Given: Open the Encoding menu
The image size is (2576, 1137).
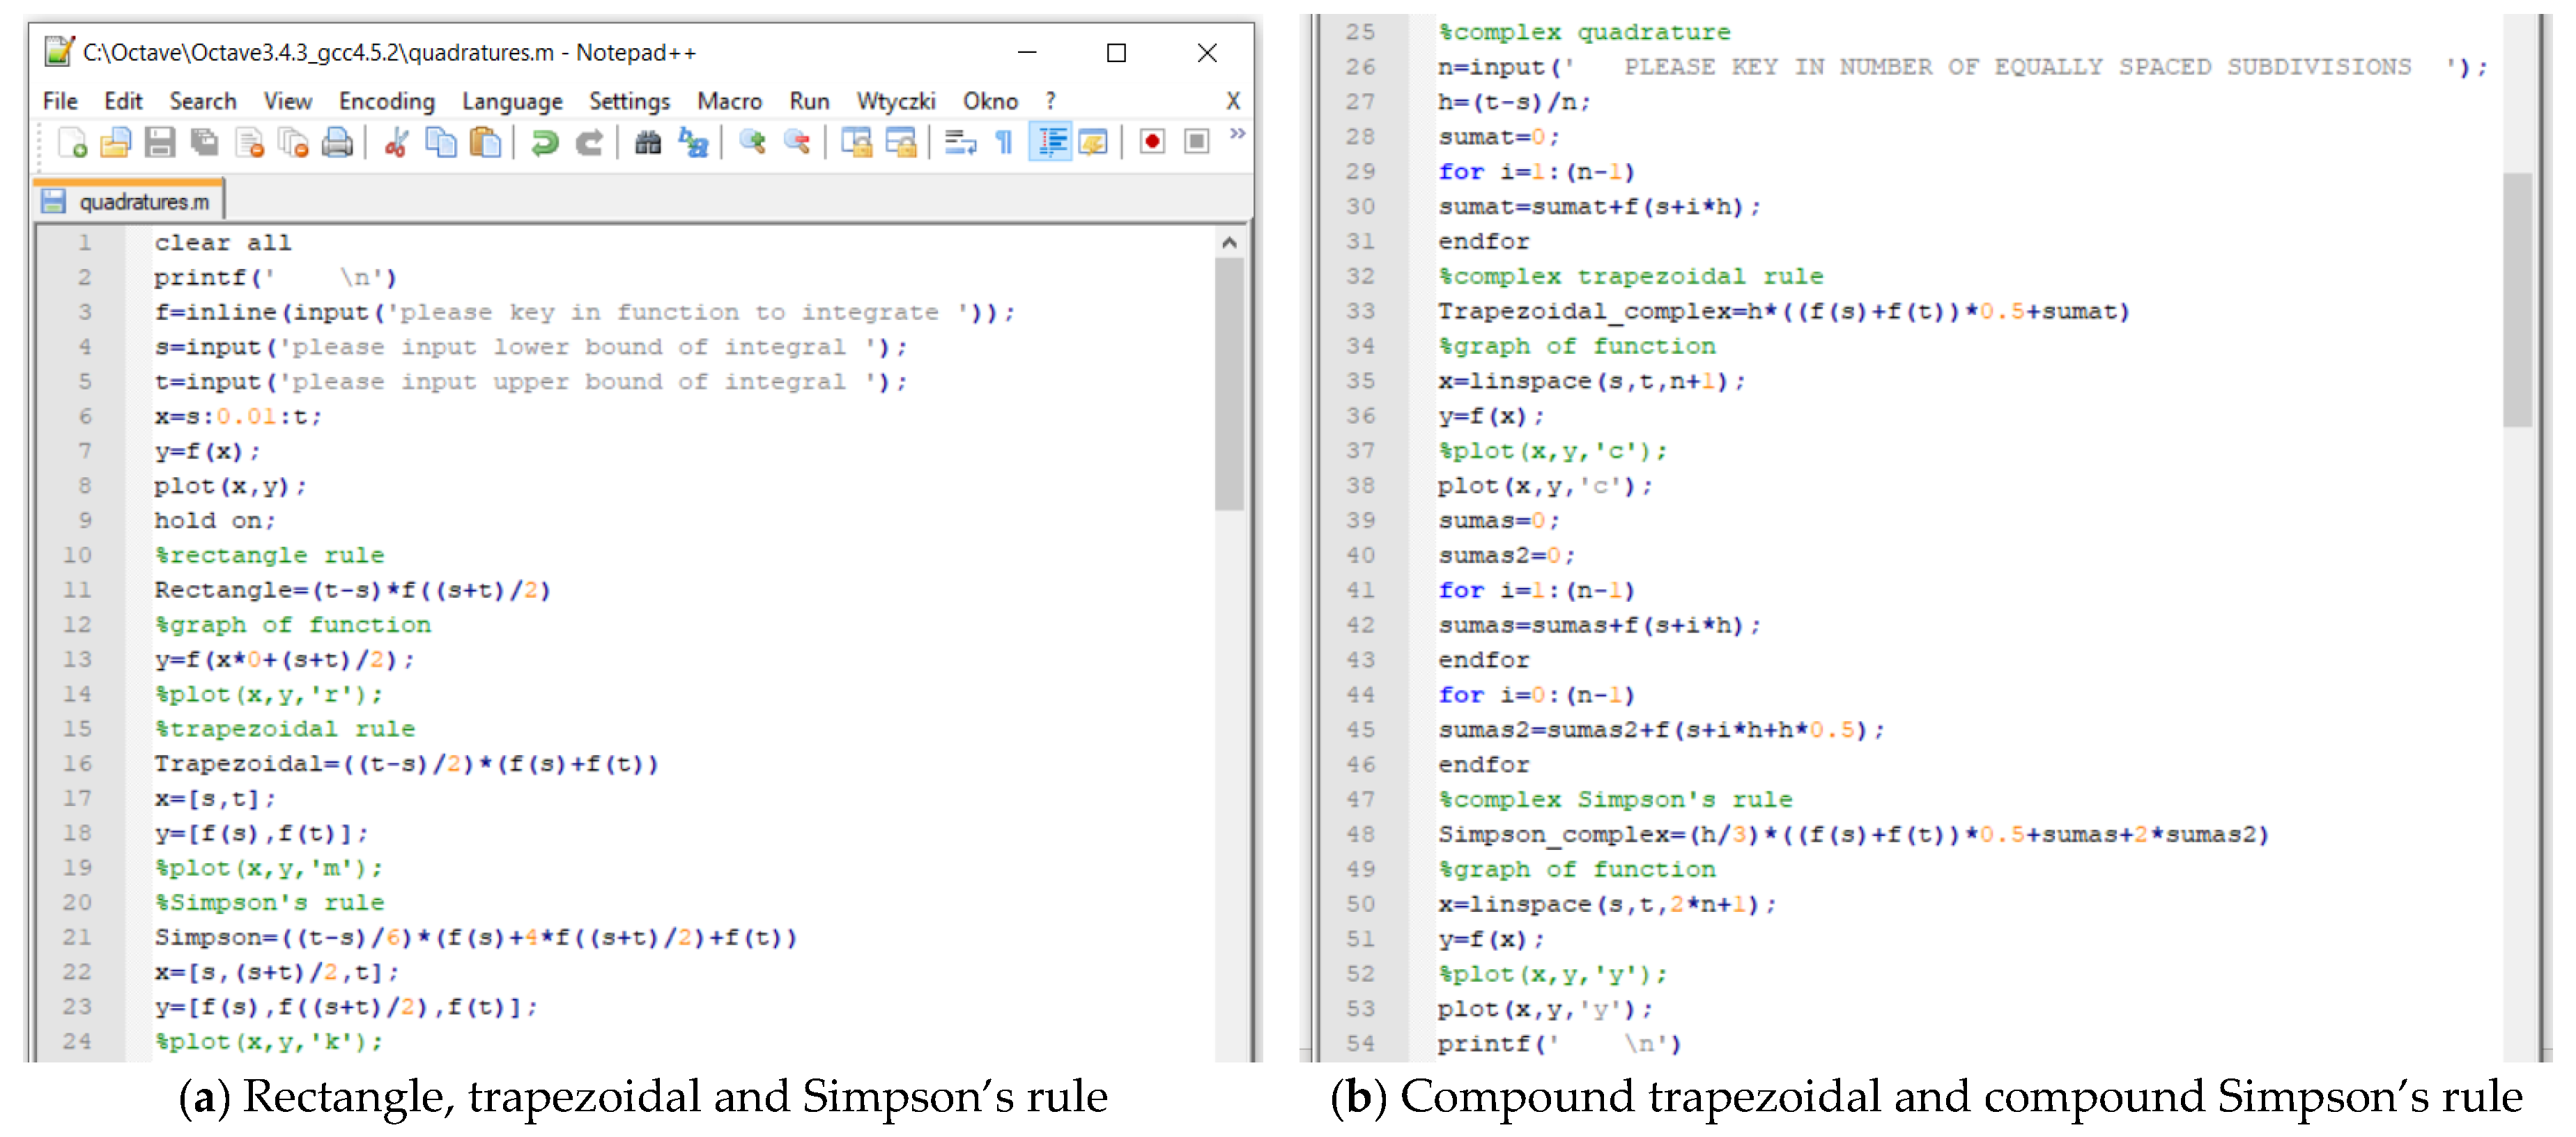Looking at the screenshot, I should click(x=386, y=101).
